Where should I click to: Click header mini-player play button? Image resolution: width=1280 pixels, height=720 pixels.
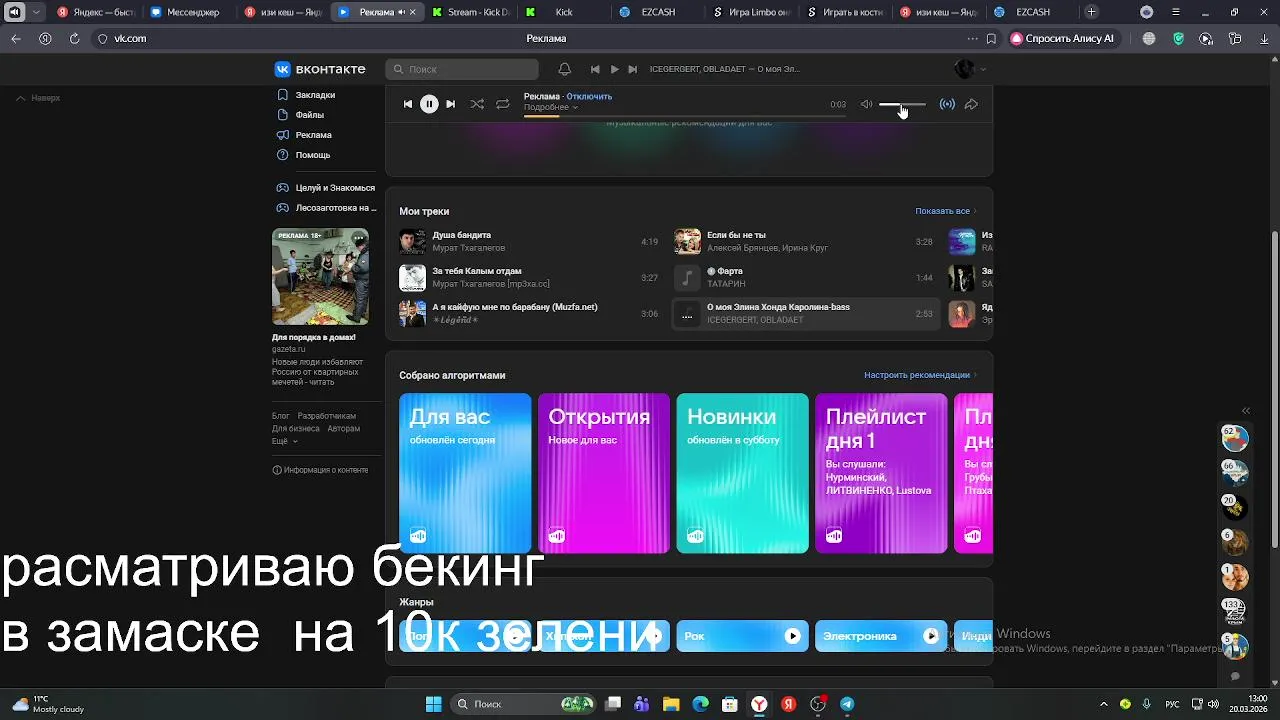[615, 69]
